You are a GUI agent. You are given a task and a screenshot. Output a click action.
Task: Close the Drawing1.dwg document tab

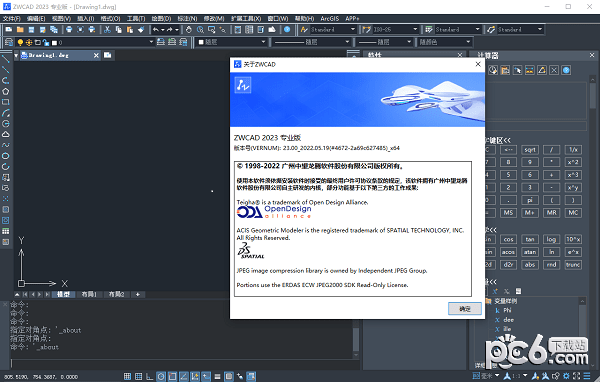coord(96,56)
